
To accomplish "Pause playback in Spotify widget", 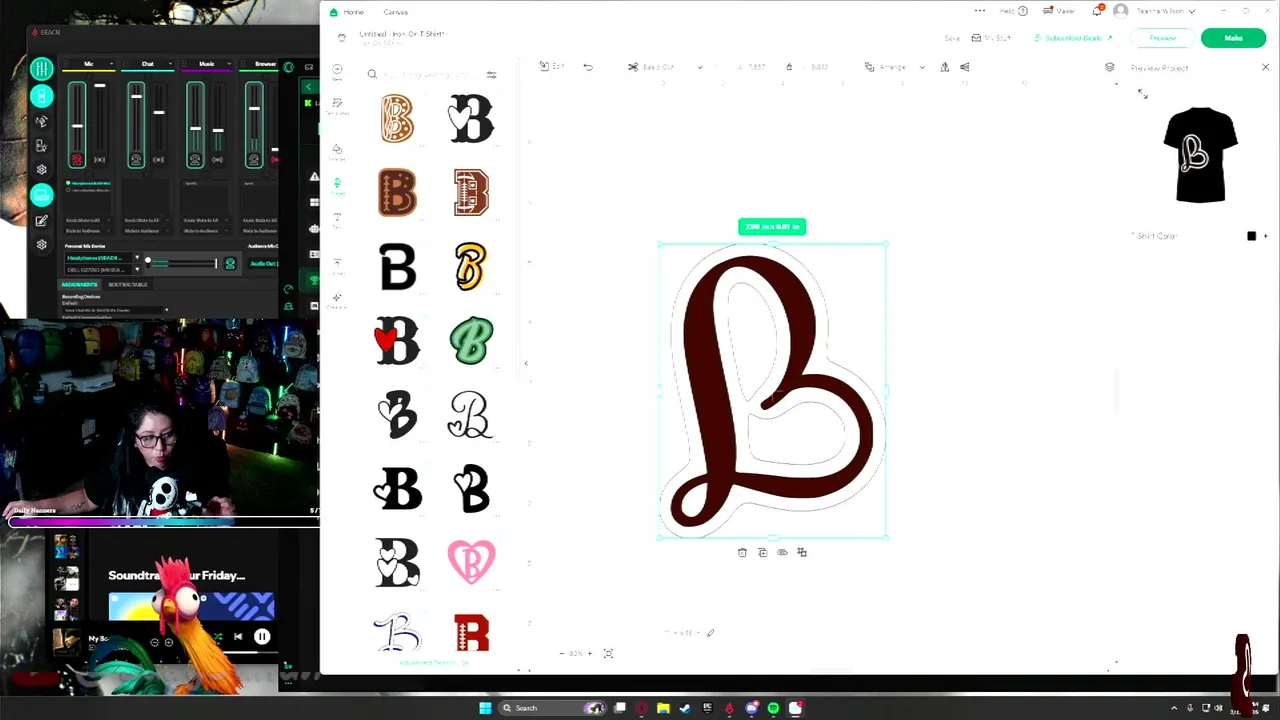I will pyautogui.click(x=261, y=636).
